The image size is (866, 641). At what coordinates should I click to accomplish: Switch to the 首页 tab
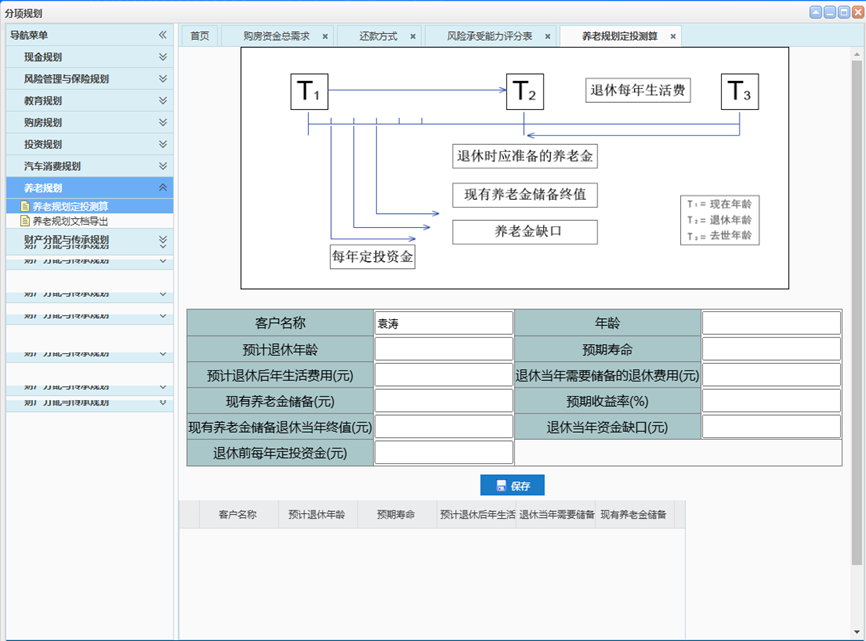click(199, 36)
